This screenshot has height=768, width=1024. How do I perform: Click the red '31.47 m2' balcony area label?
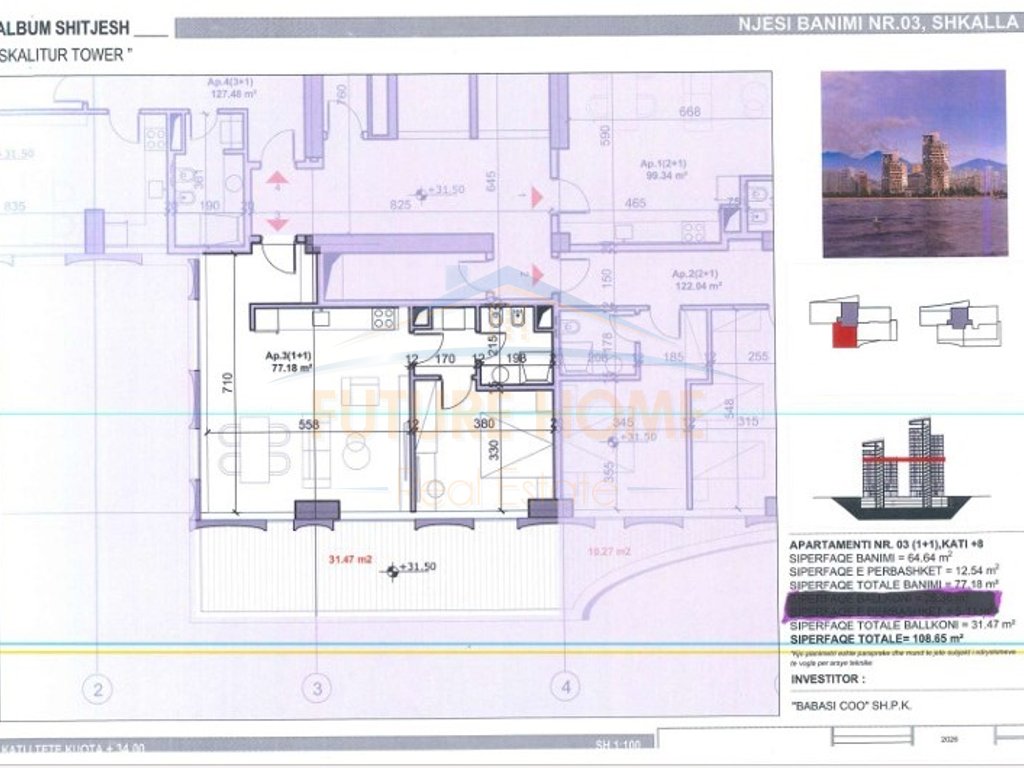350,559
